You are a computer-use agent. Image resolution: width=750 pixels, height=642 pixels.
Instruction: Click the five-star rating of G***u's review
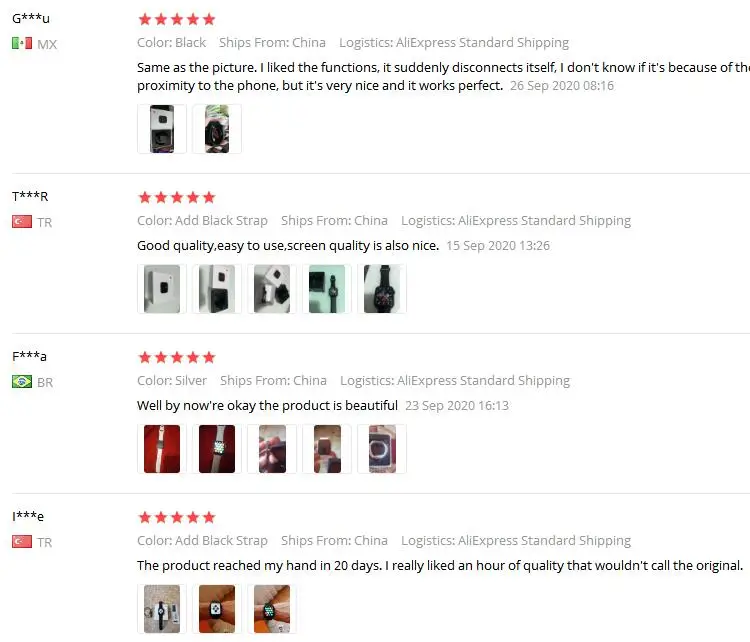(176, 20)
